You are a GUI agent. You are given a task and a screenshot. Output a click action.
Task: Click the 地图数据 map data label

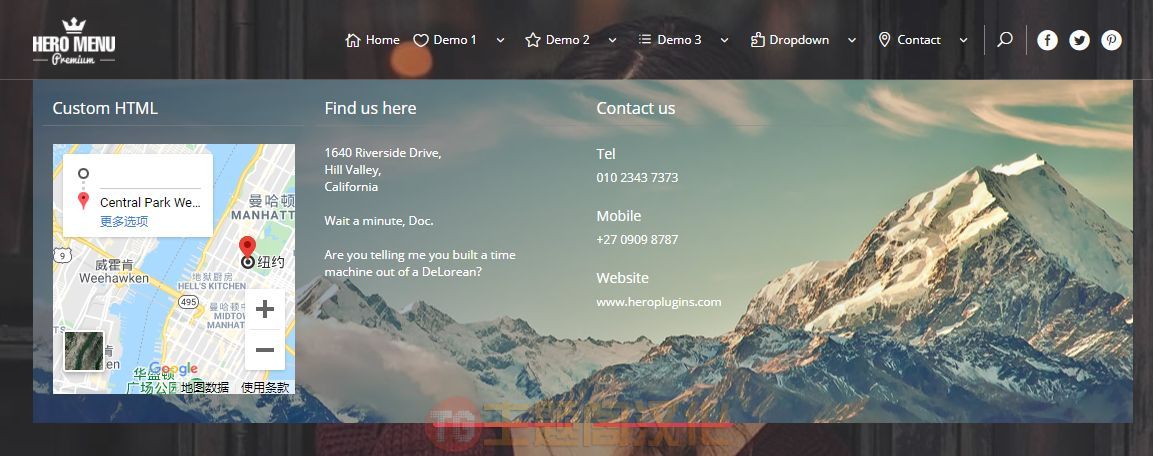(205, 388)
